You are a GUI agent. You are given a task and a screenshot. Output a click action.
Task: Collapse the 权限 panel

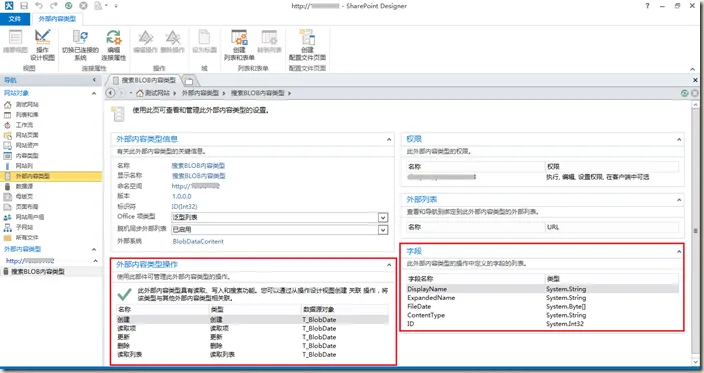point(679,140)
